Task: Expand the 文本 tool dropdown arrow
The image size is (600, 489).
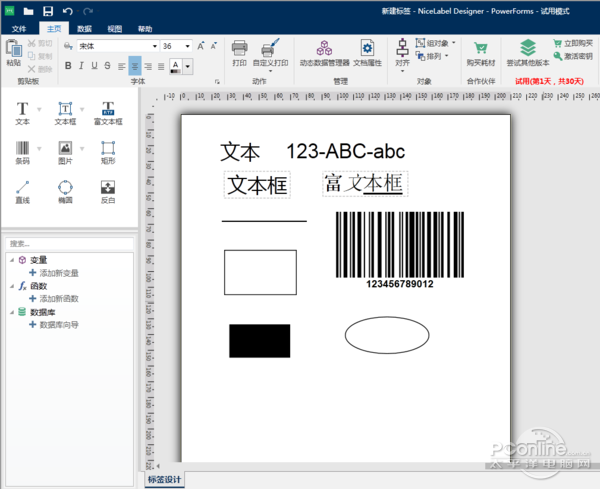Action: tap(39, 110)
